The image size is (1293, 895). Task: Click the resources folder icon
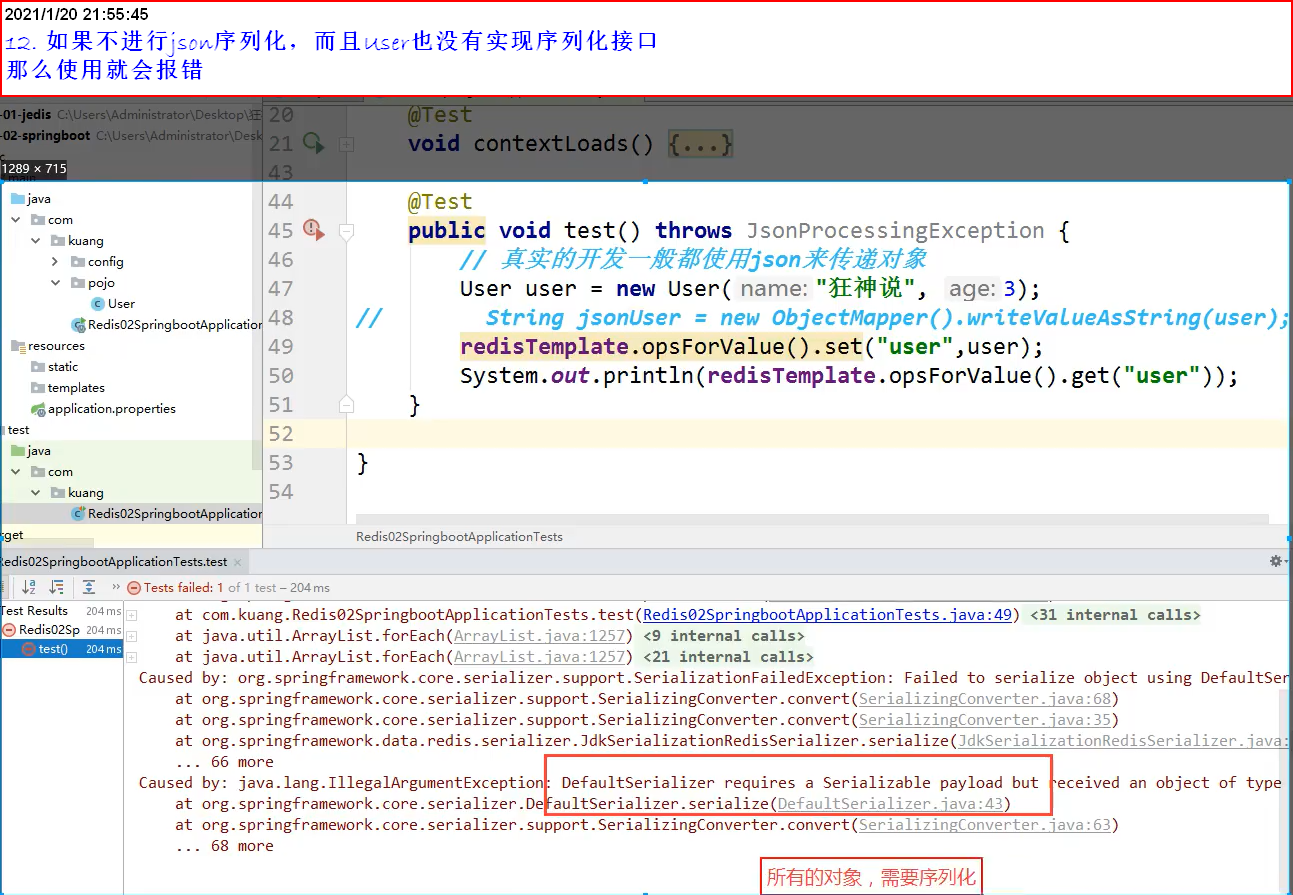click(18, 346)
